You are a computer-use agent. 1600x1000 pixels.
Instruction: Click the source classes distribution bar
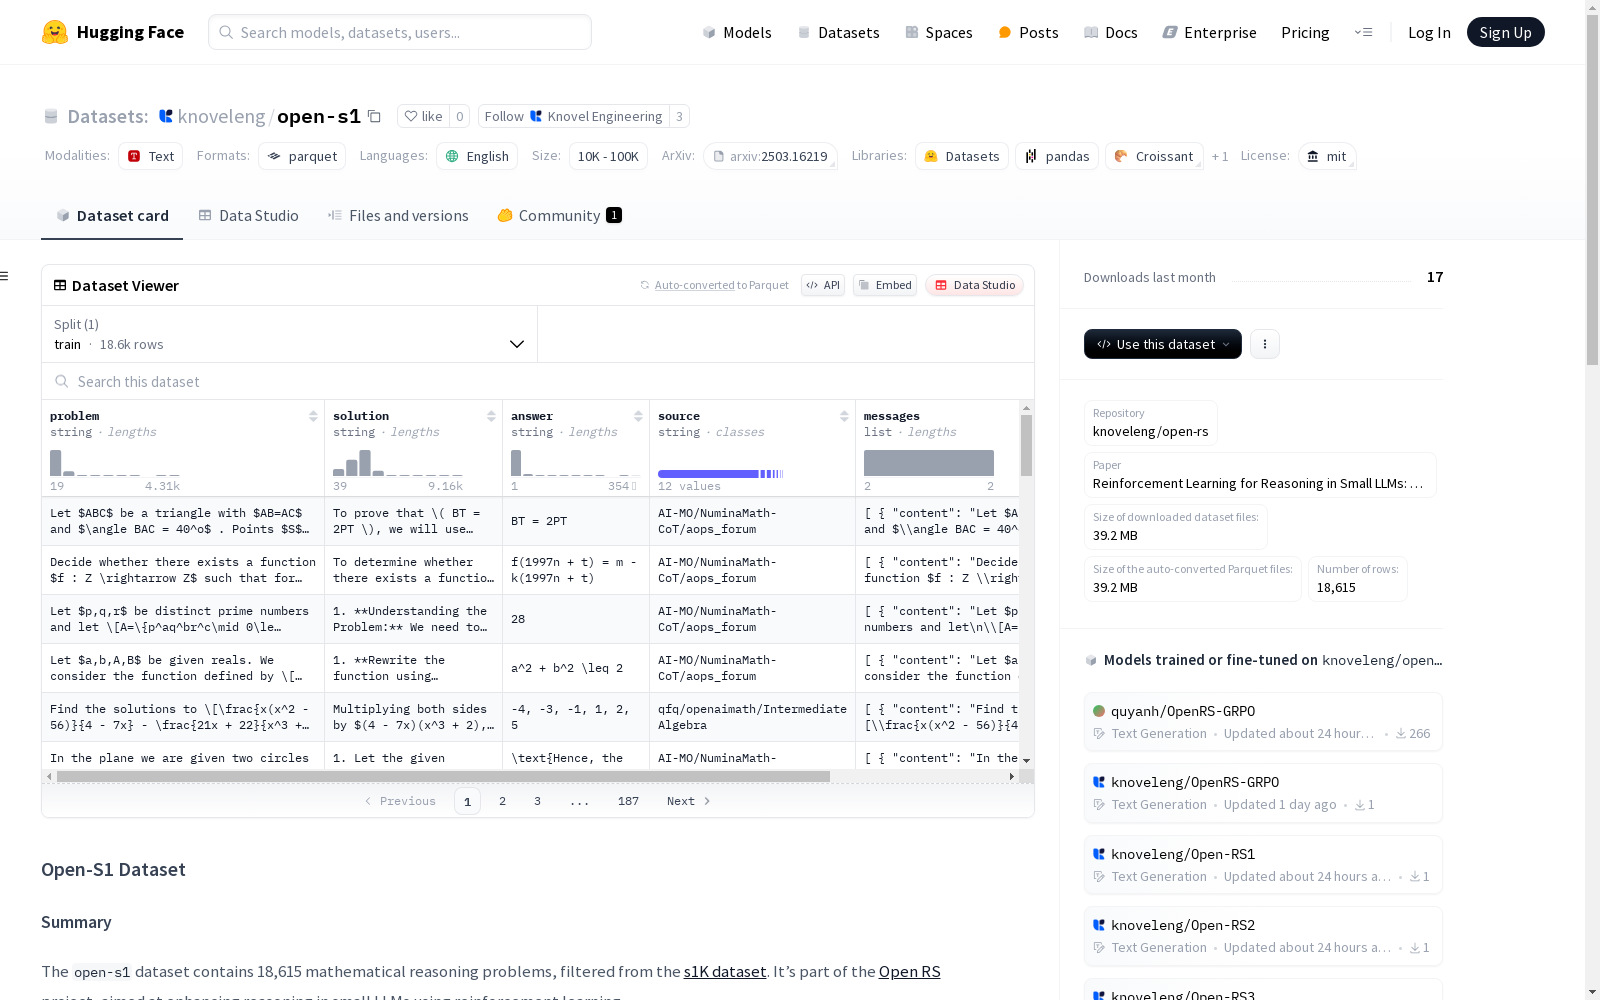(720, 473)
